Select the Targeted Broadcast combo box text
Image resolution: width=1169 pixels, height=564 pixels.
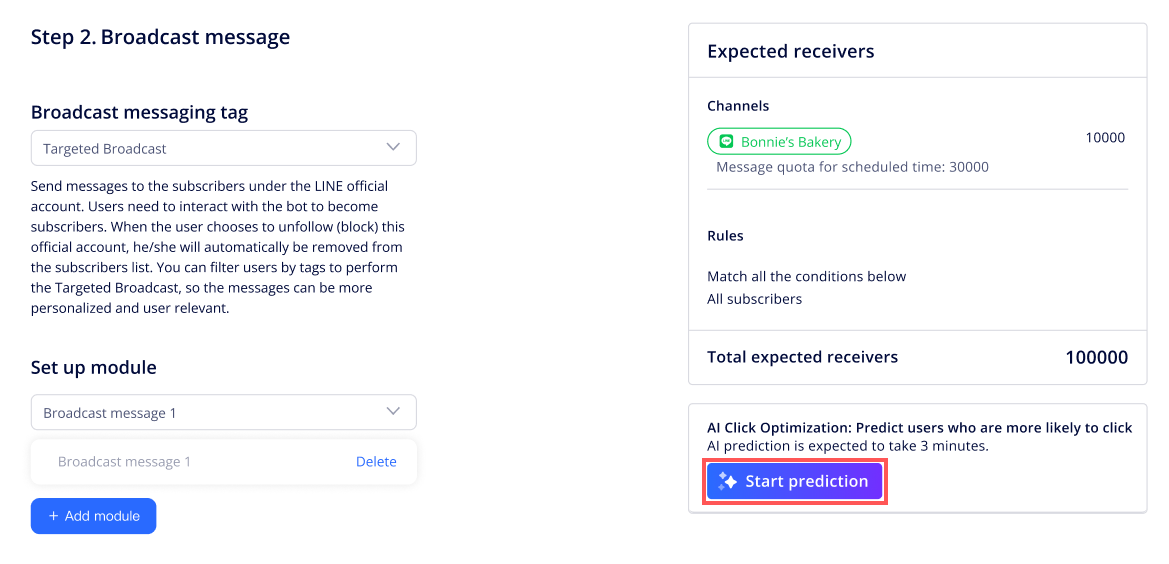[x=105, y=148]
